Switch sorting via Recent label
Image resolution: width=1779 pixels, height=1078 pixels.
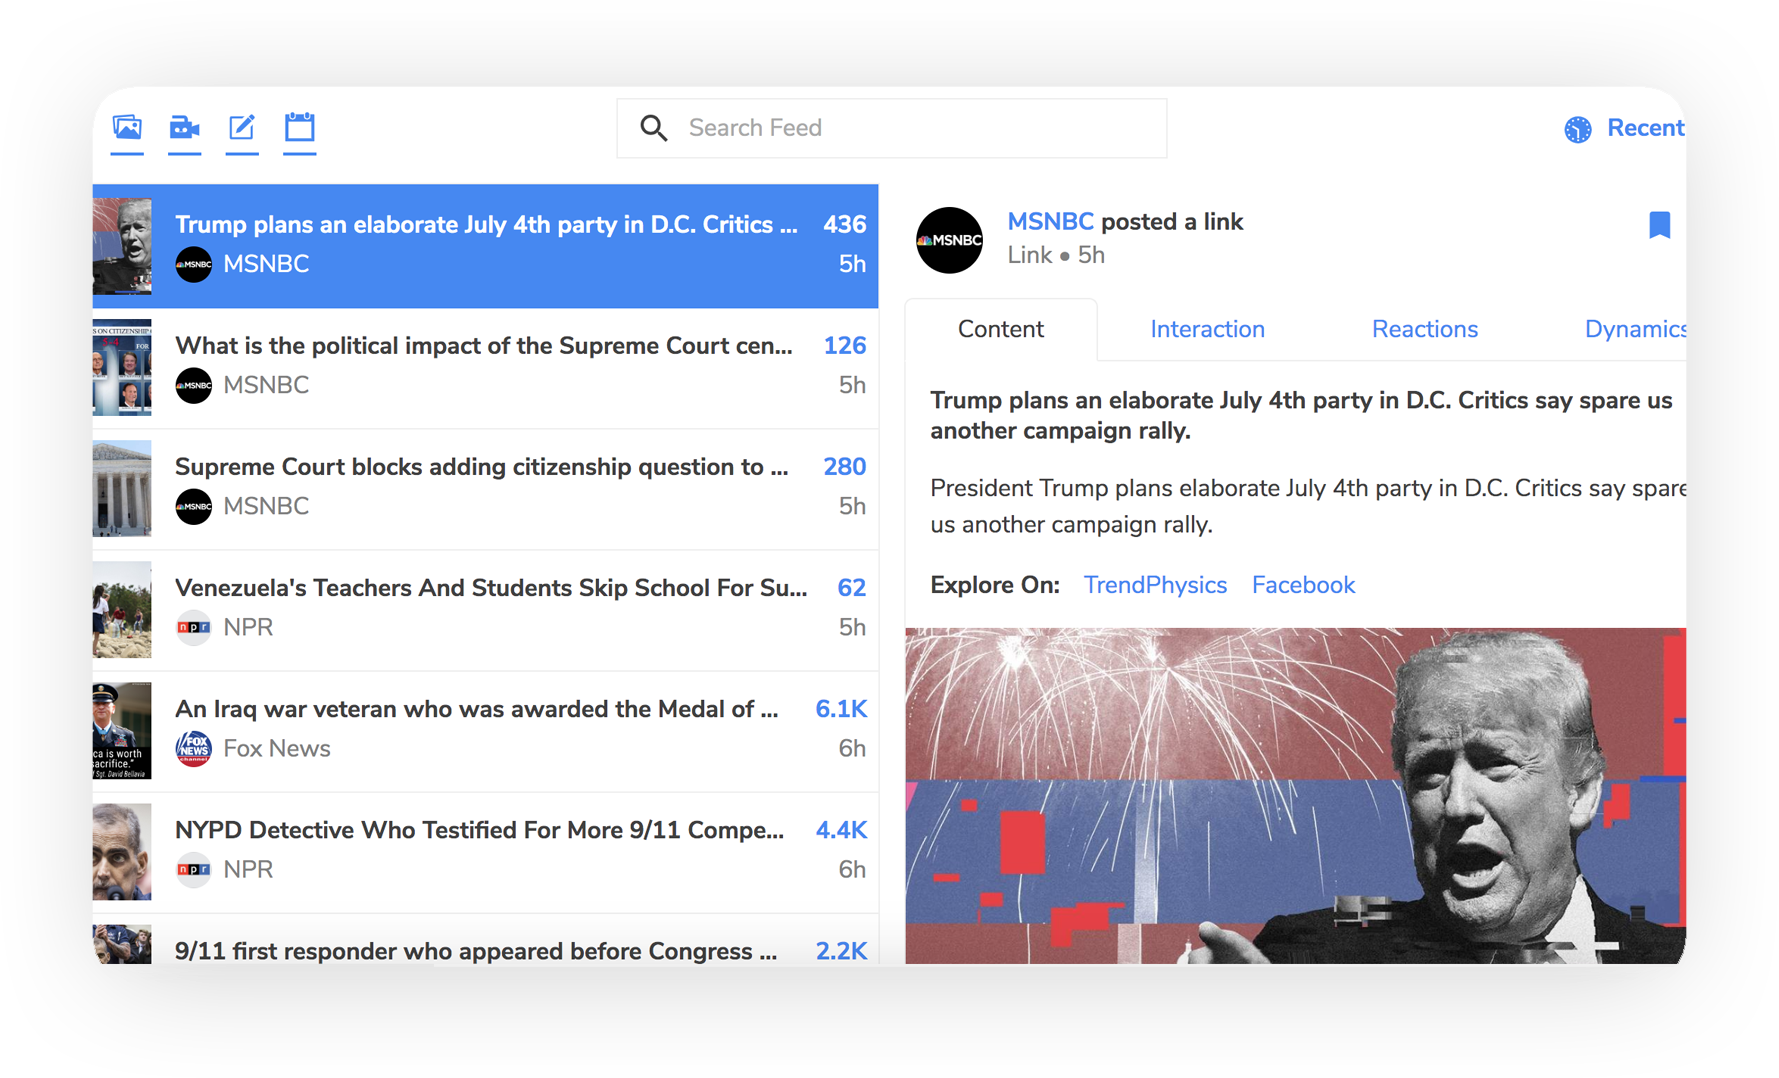click(x=1645, y=128)
